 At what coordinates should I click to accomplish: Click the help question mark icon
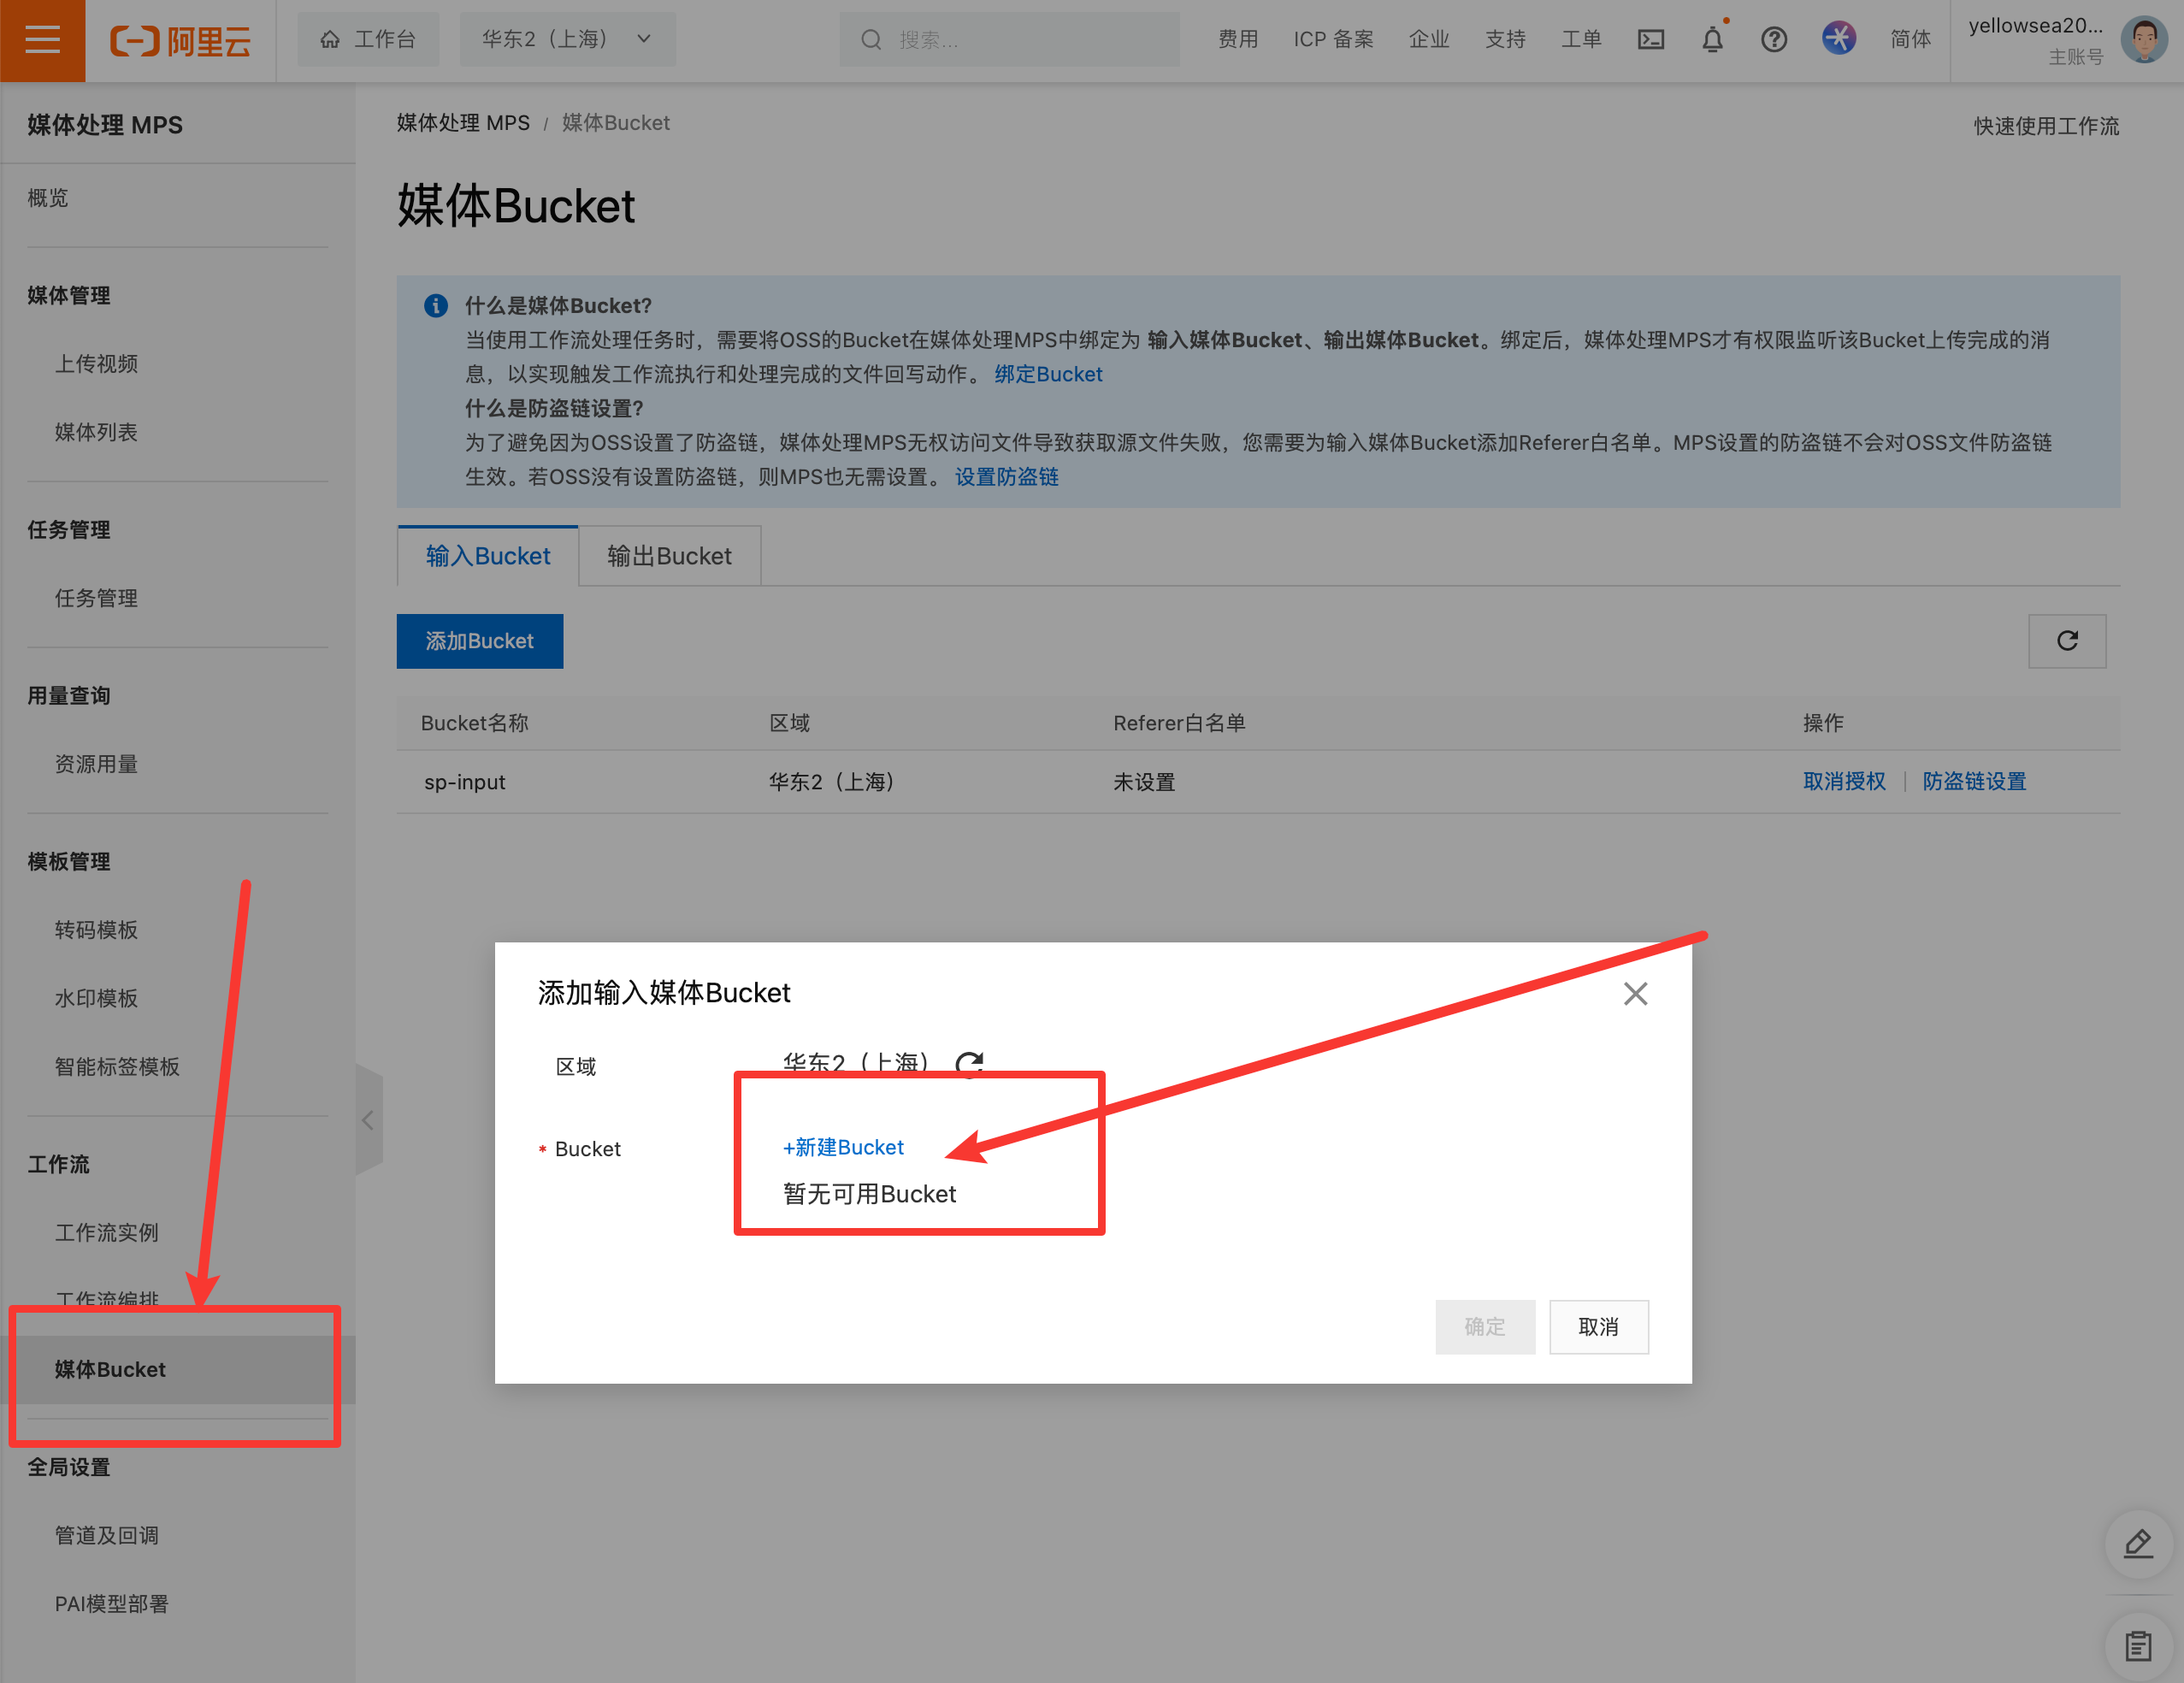coord(1773,40)
